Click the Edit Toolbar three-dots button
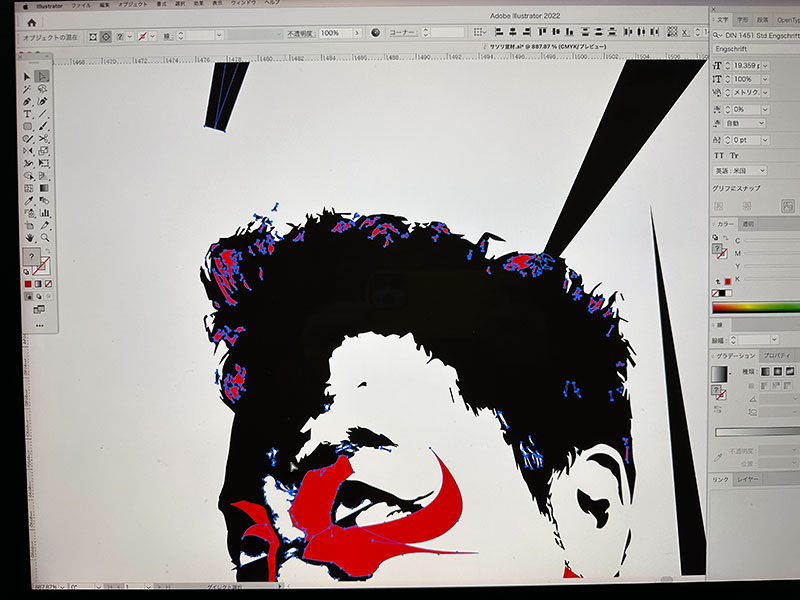The width and height of the screenshot is (800, 600). click(x=40, y=325)
